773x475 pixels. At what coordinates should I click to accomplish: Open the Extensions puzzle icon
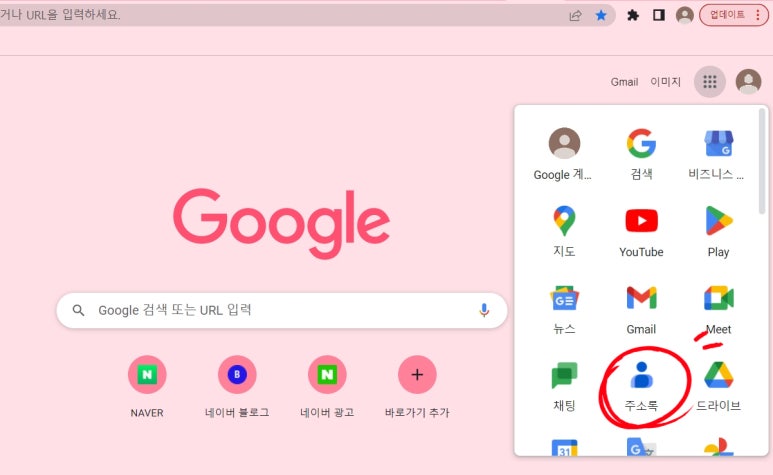(632, 15)
